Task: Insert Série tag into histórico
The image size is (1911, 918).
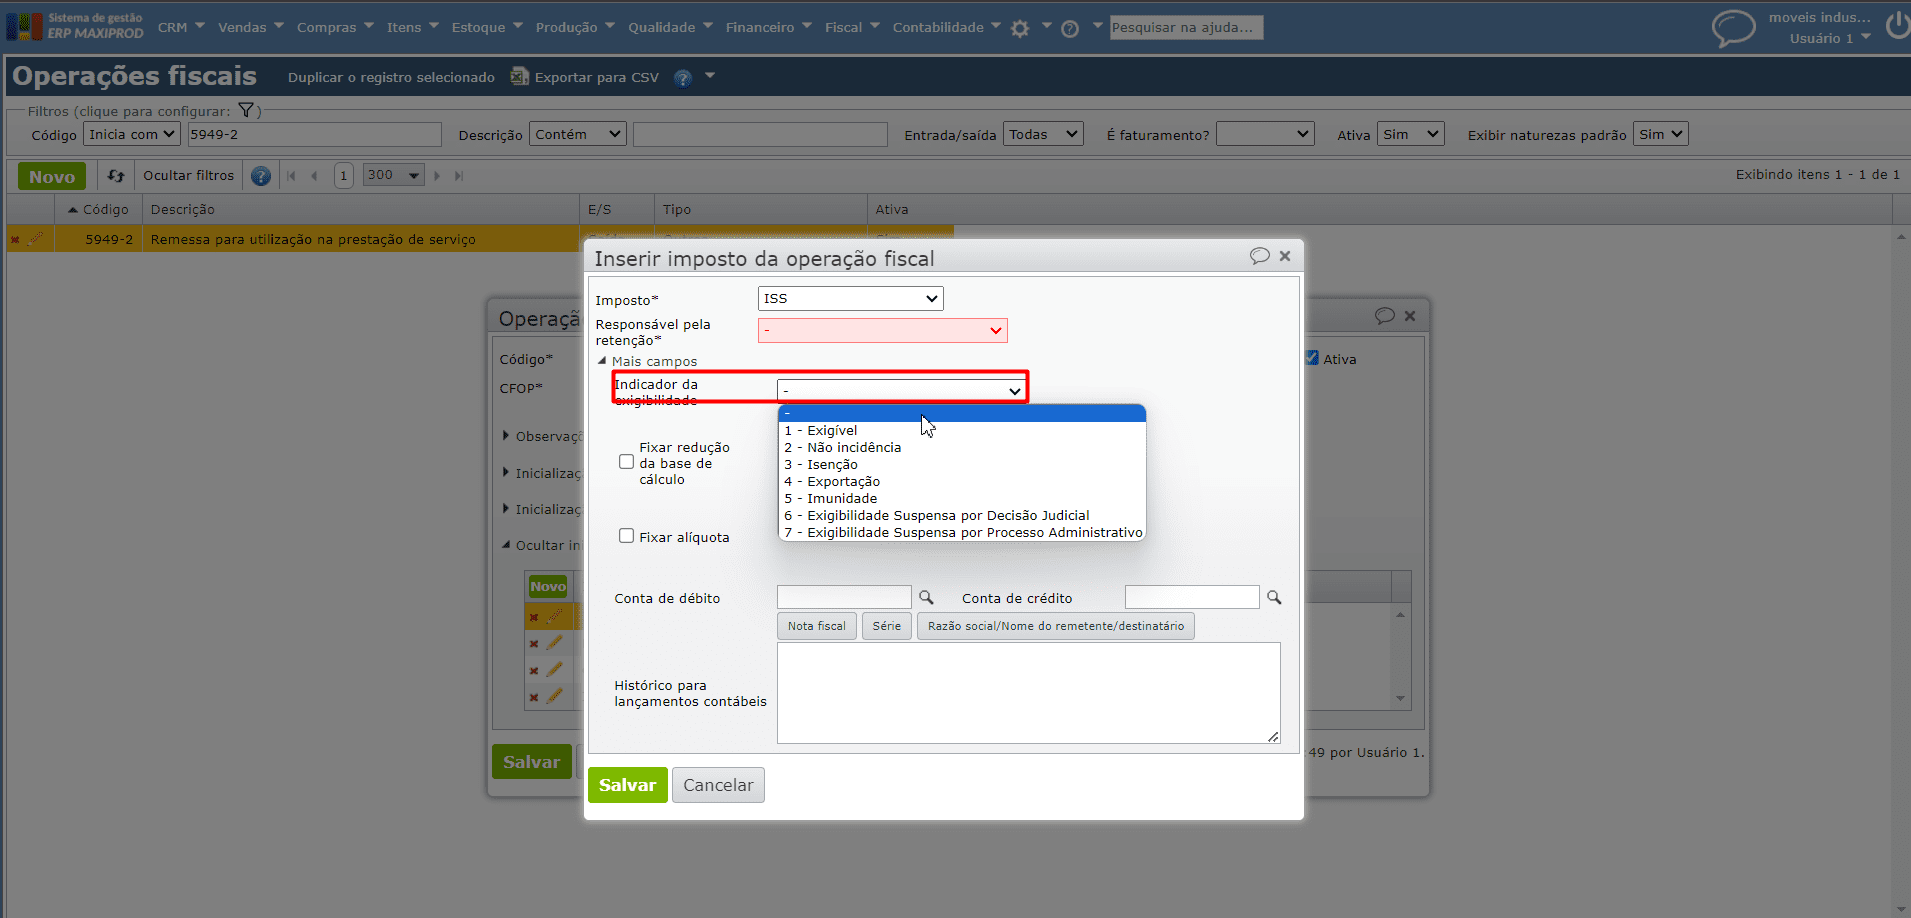Action: tap(886, 626)
